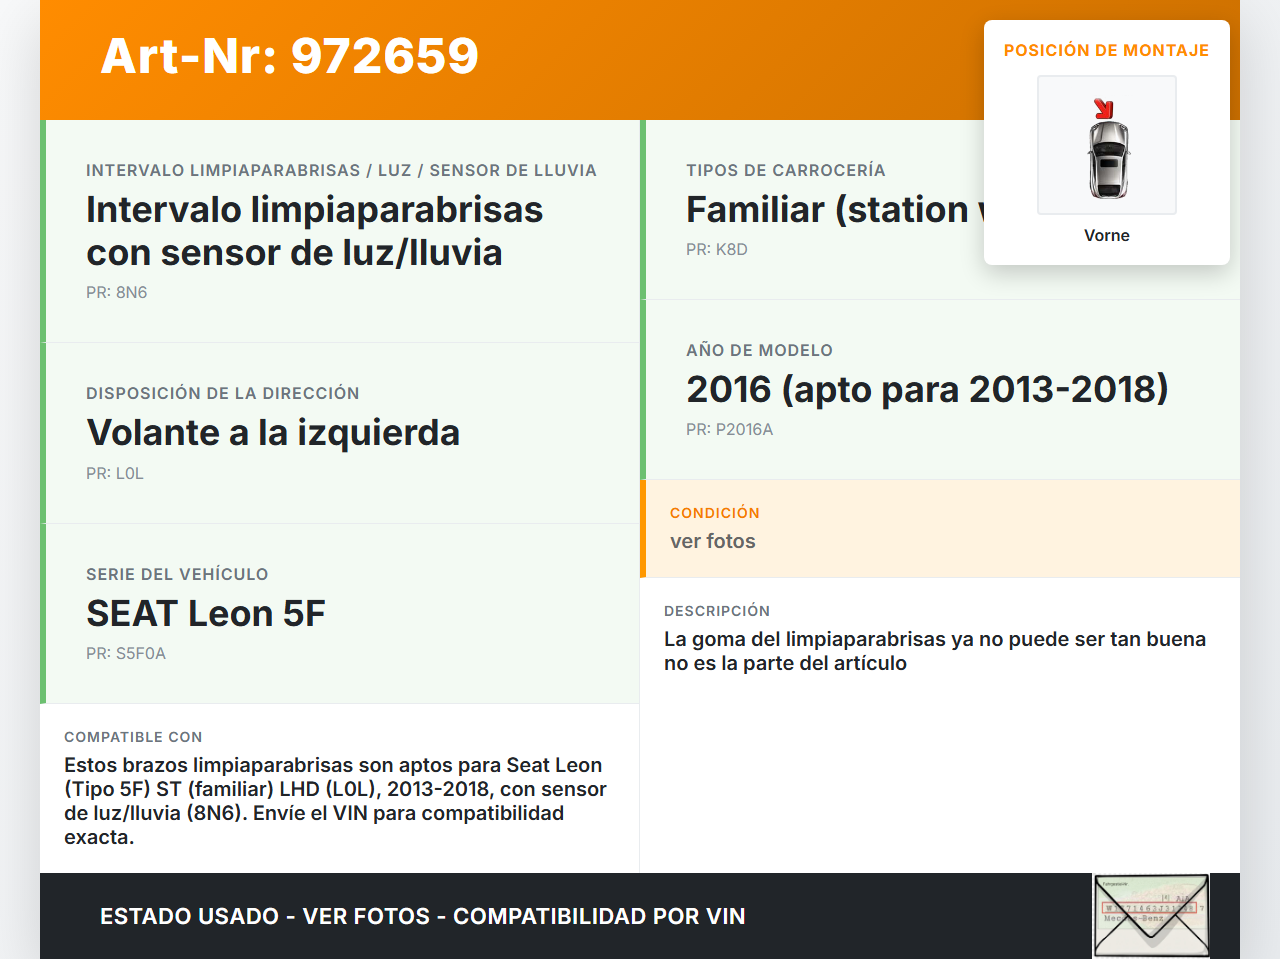The height and width of the screenshot is (959, 1280).
Task: Click the 'PR: P2016A' code
Action: coord(730,429)
